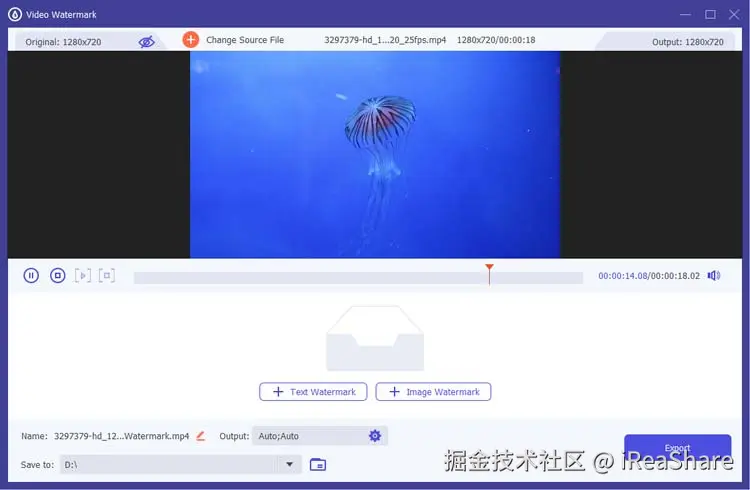Image resolution: width=750 pixels, height=490 pixels.
Task: Add an Image Watermark
Action: [x=433, y=391]
